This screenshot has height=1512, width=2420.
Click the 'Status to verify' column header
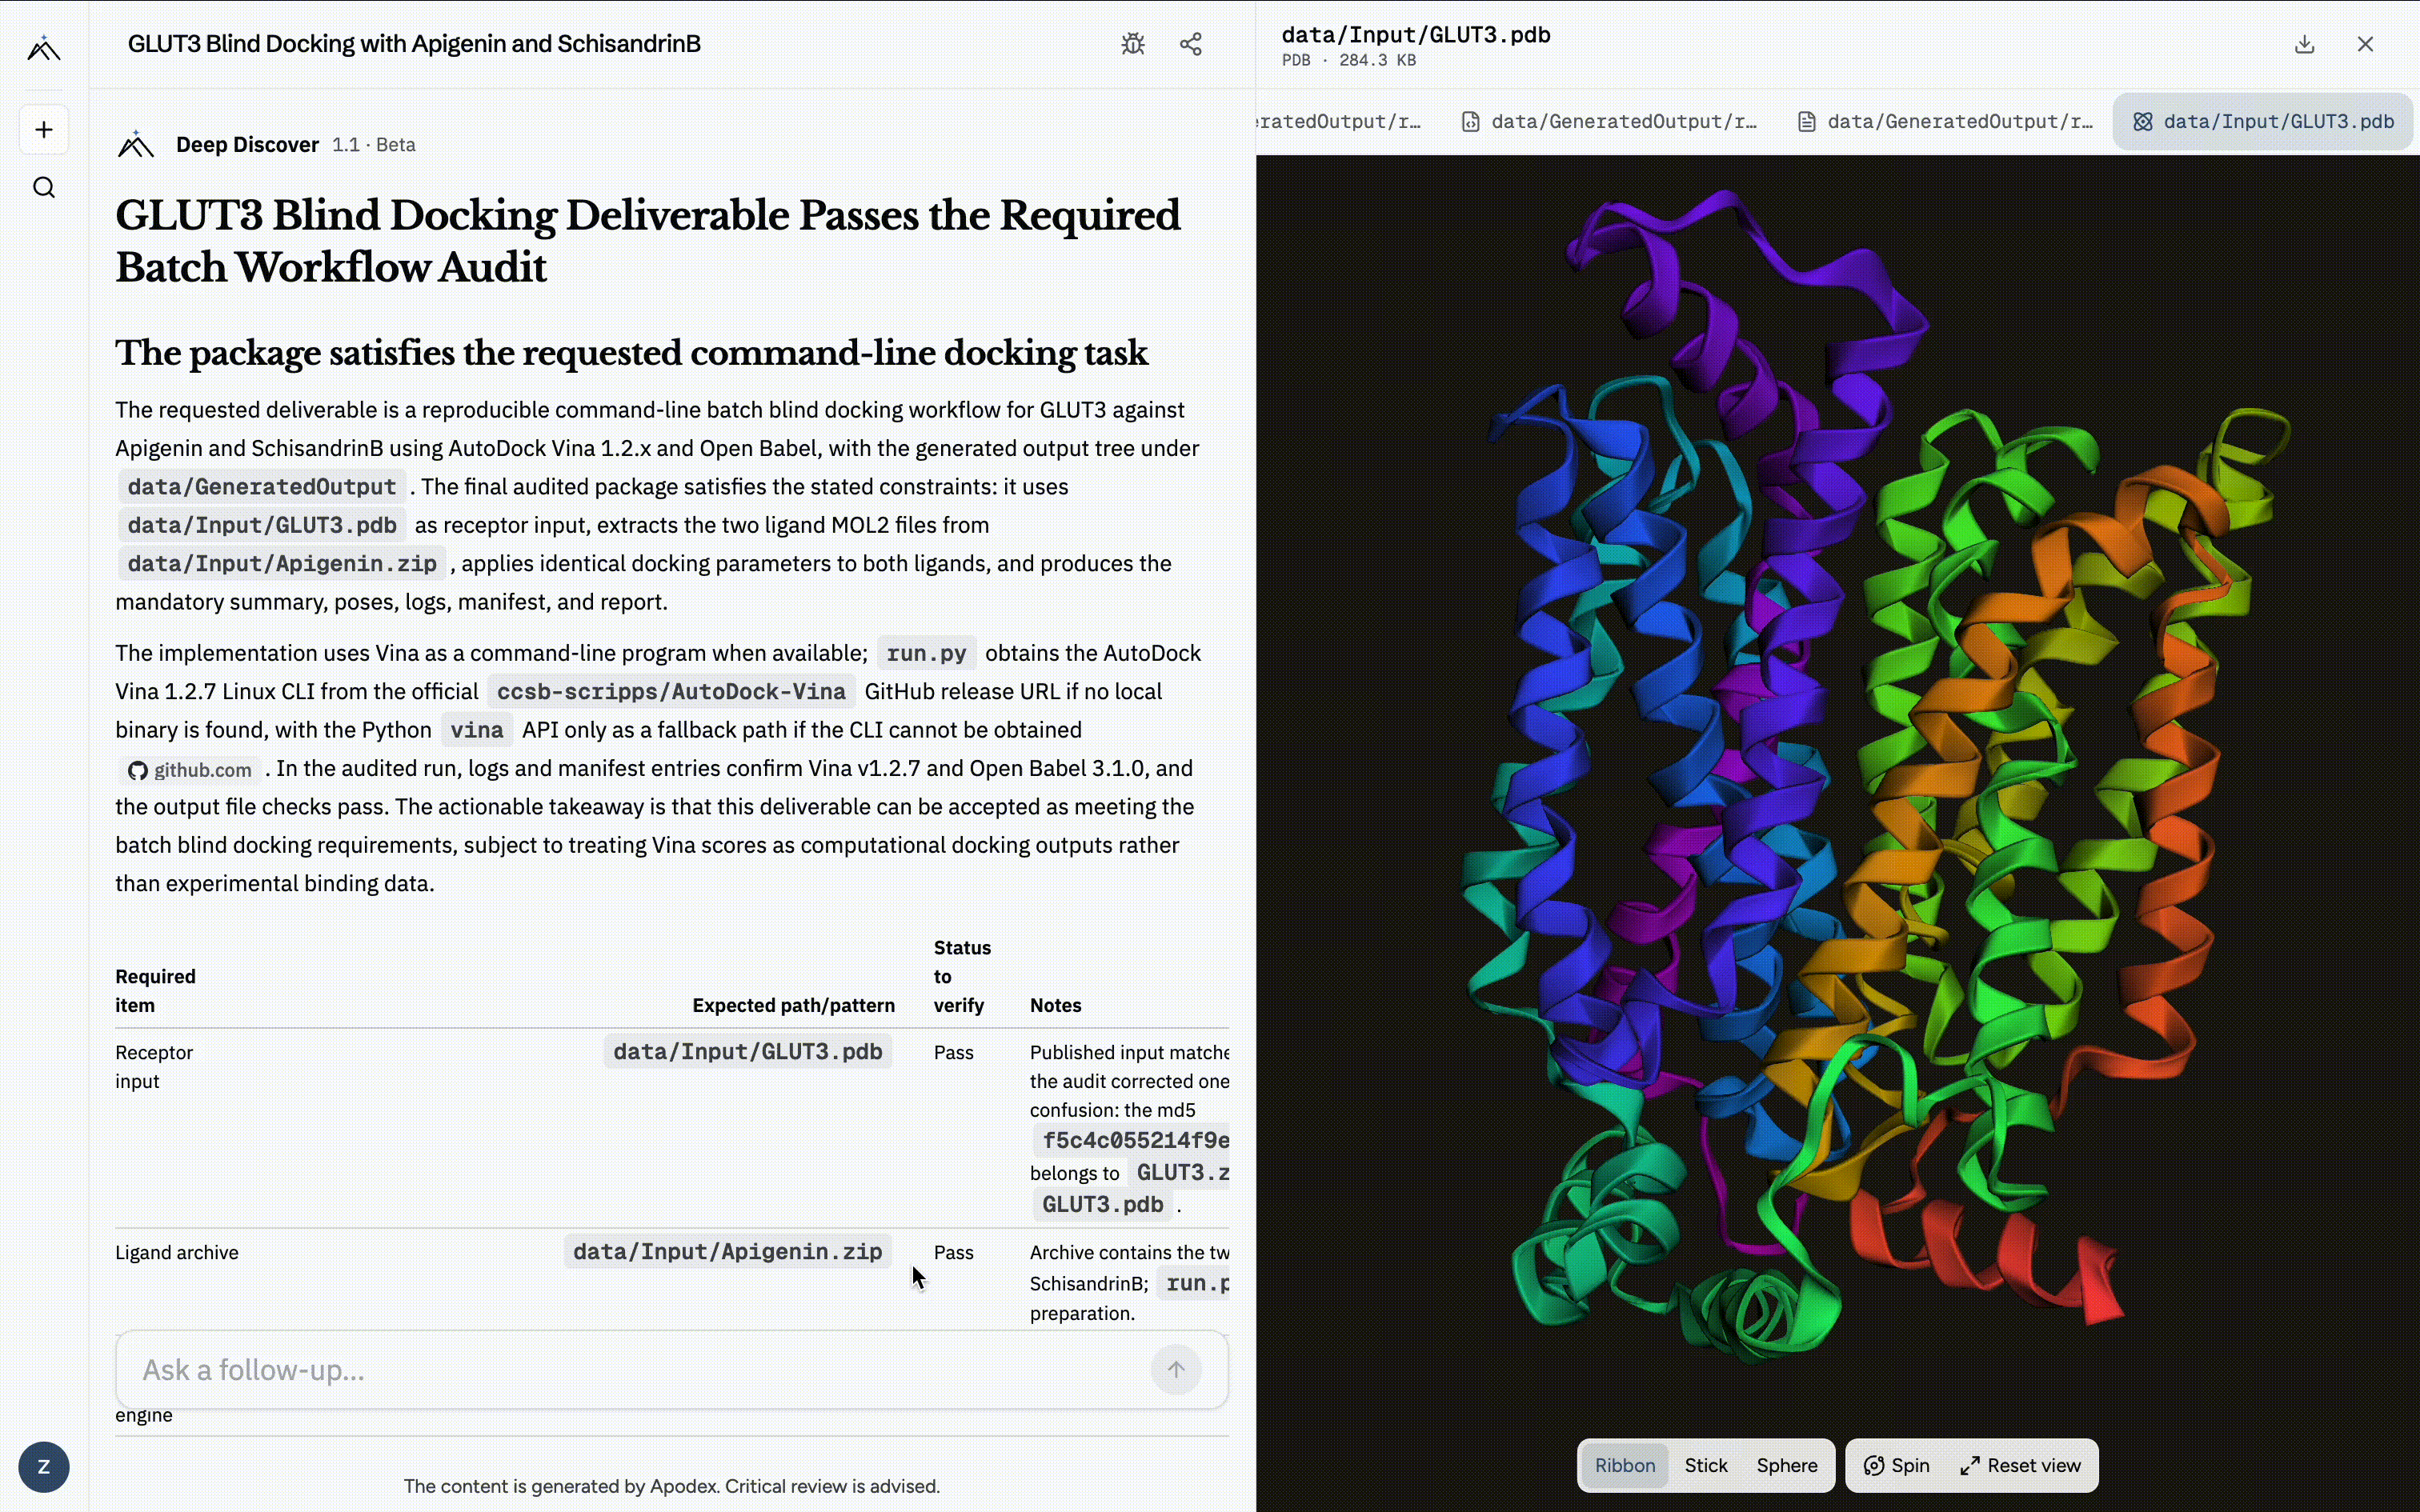click(962, 977)
